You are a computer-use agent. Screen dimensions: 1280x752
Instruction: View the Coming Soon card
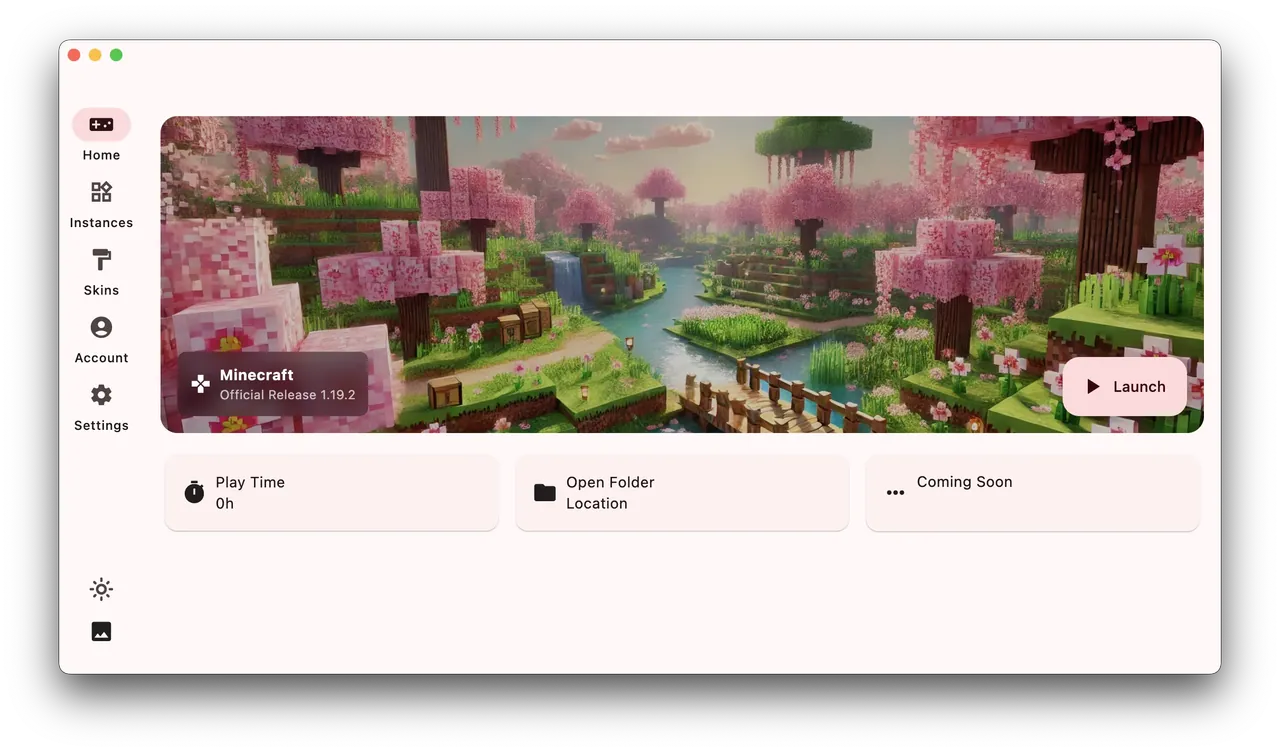coord(1032,492)
